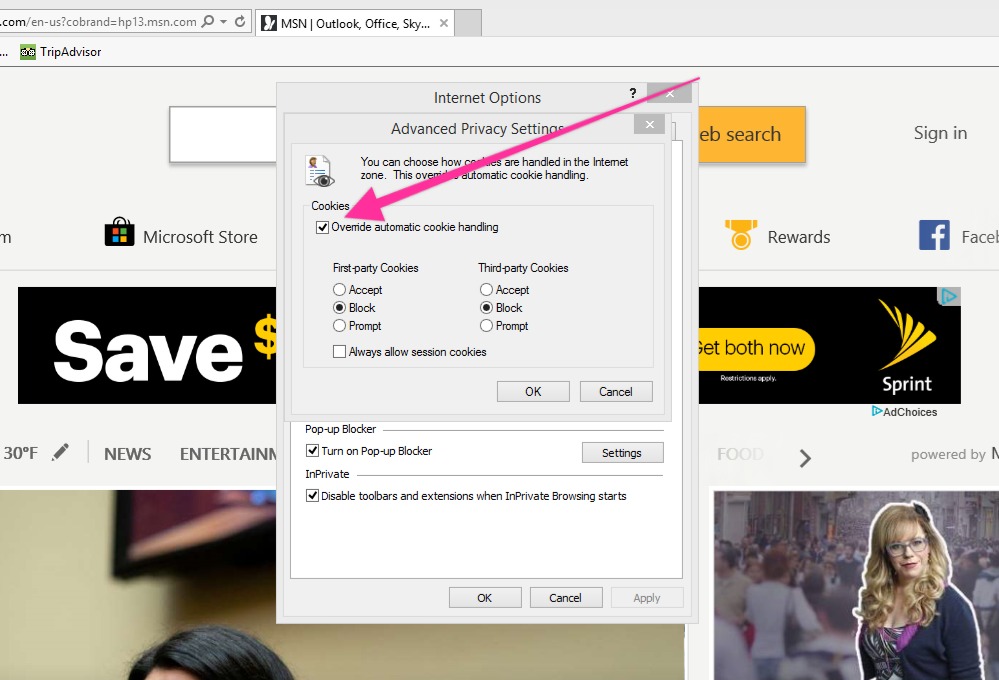
Task: Toggle Turn on Pop-up Blocker checkbox
Action: 312,451
